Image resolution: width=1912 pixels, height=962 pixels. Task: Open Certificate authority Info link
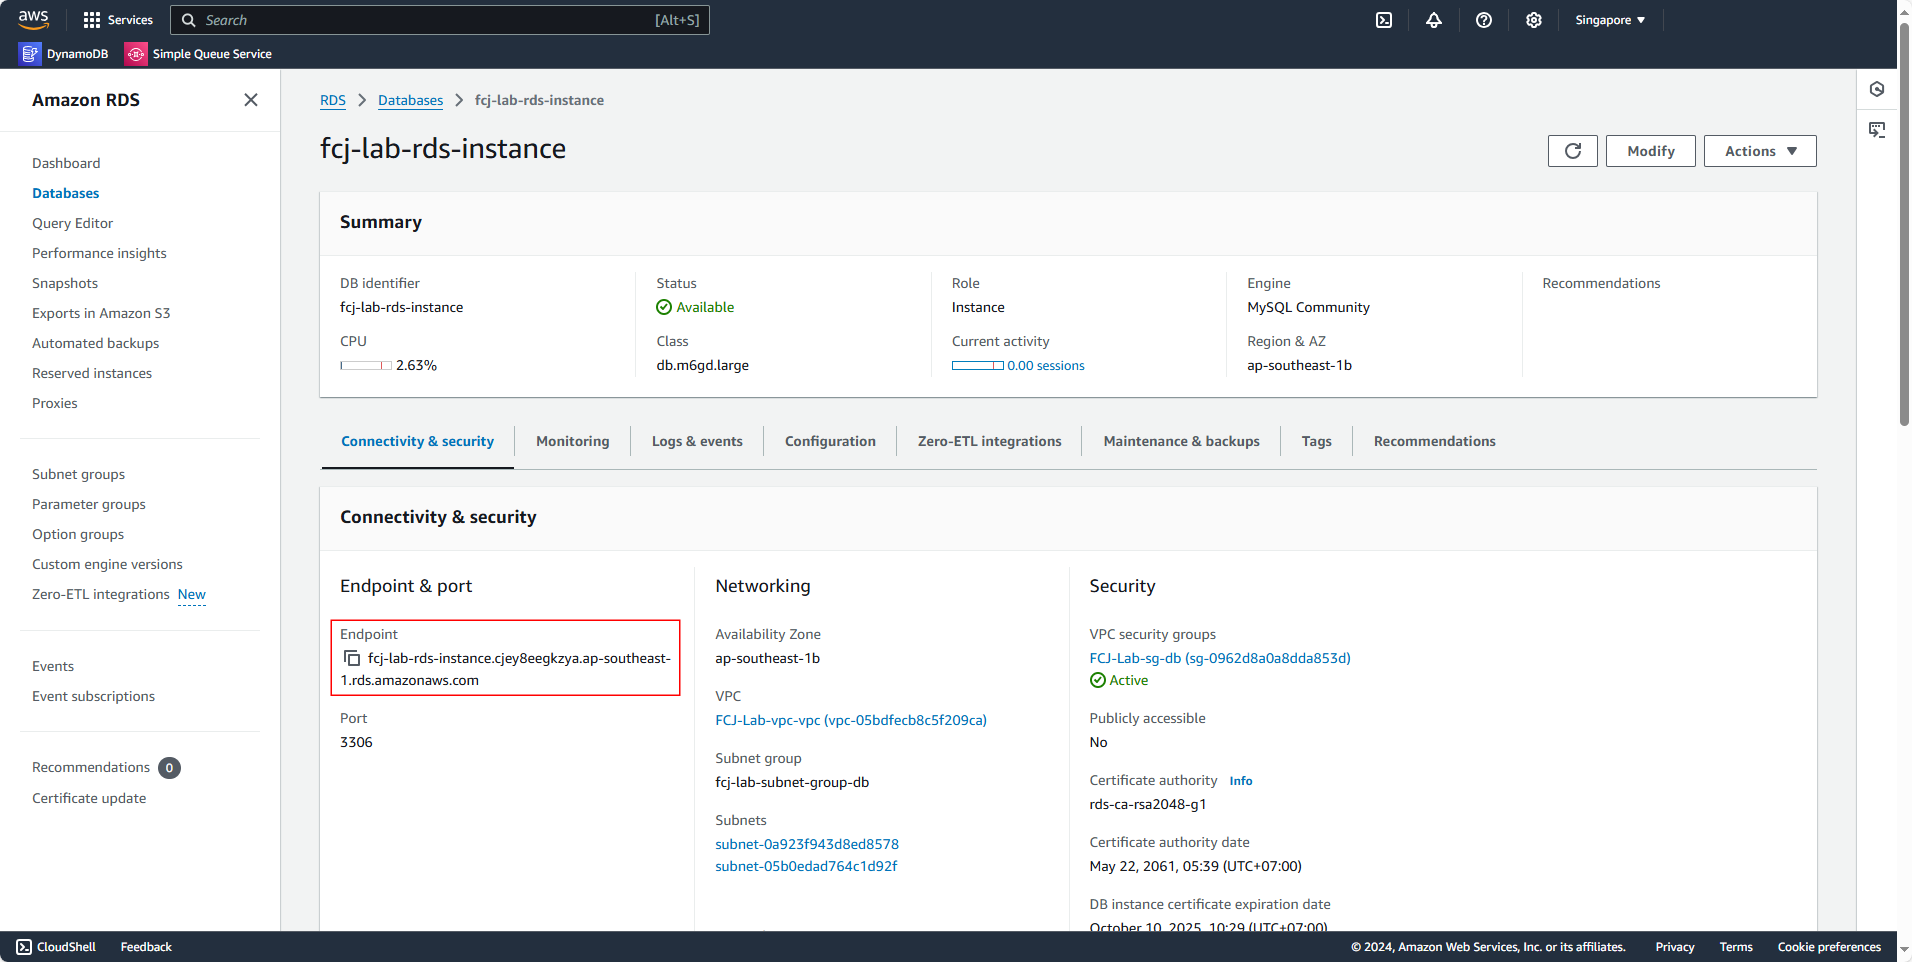click(1241, 781)
